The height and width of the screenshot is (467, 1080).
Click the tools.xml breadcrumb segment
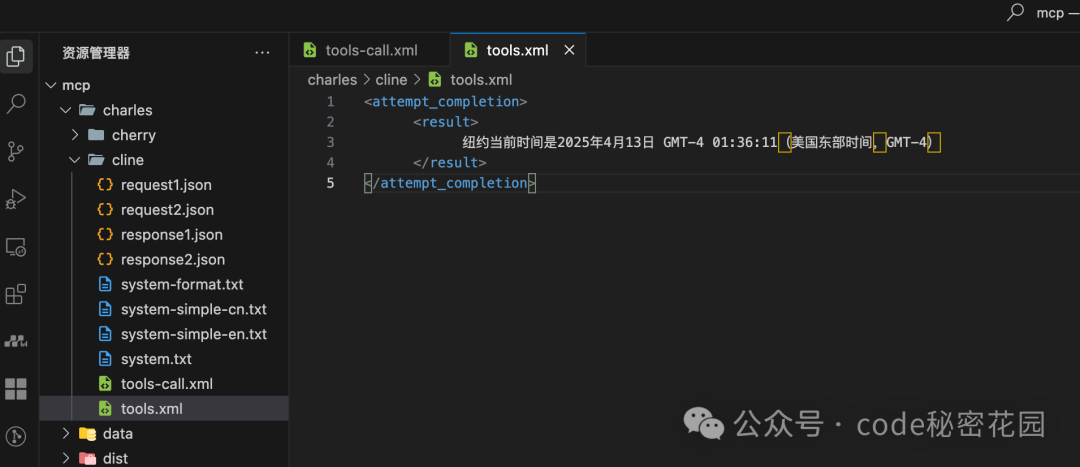(481, 80)
